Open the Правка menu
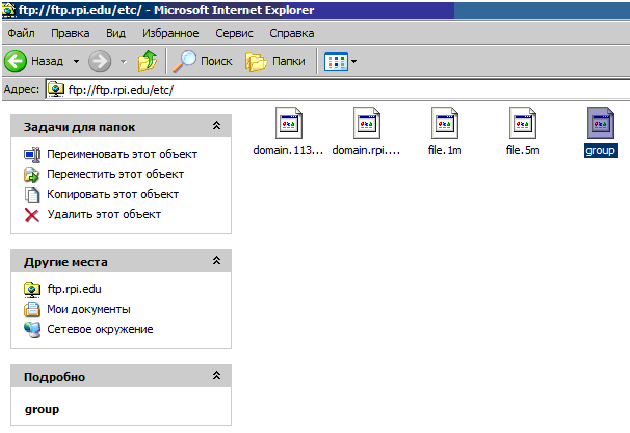Screen dimensions: 630x433 (x=70, y=33)
